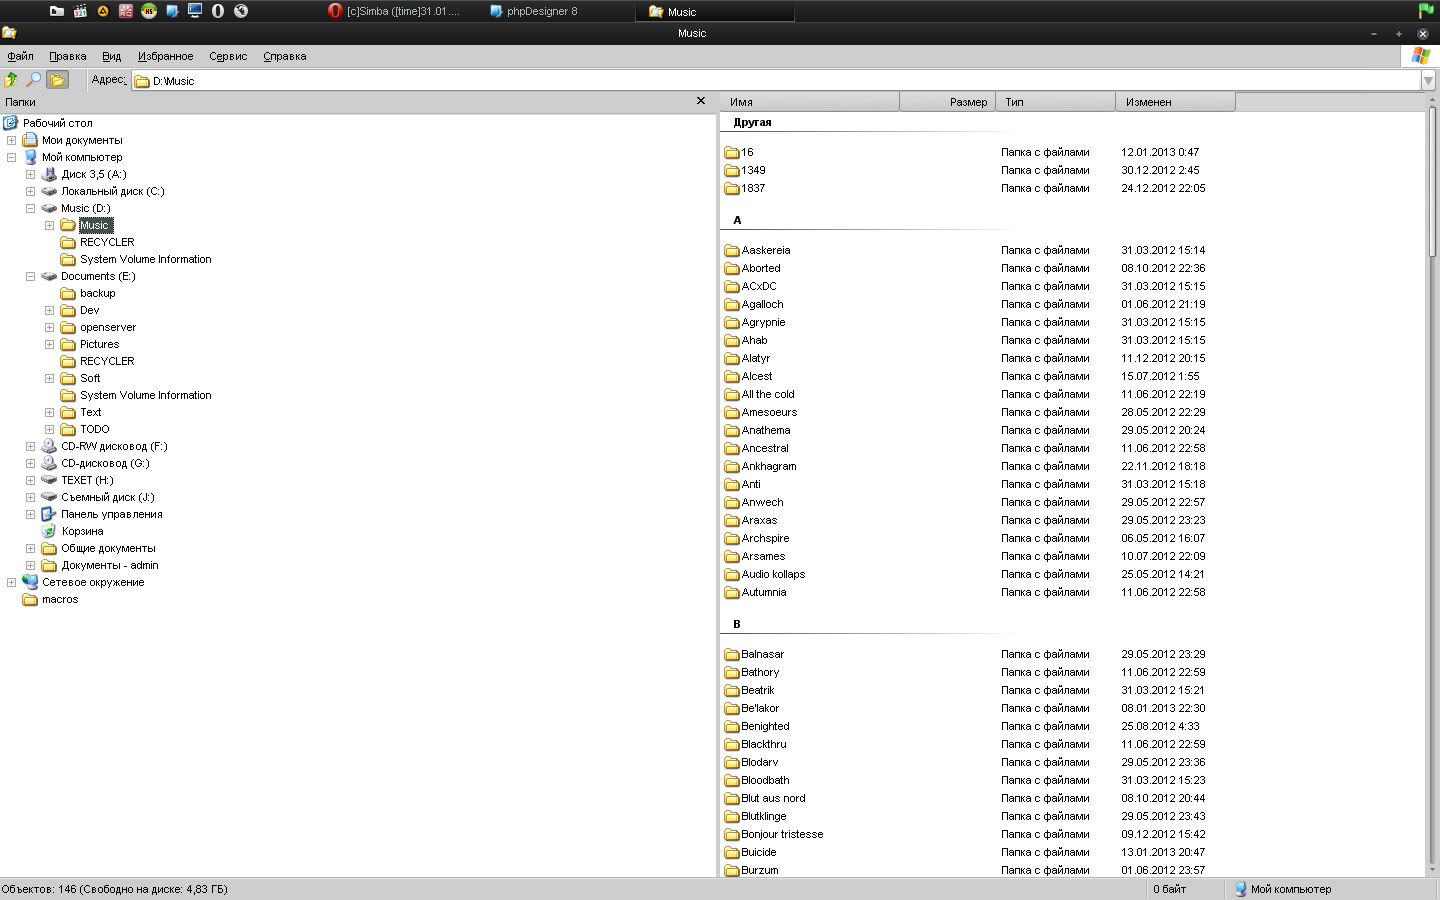Sort files by Изменен column header
The height and width of the screenshot is (900, 1440).
pyautogui.click(x=1174, y=102)
